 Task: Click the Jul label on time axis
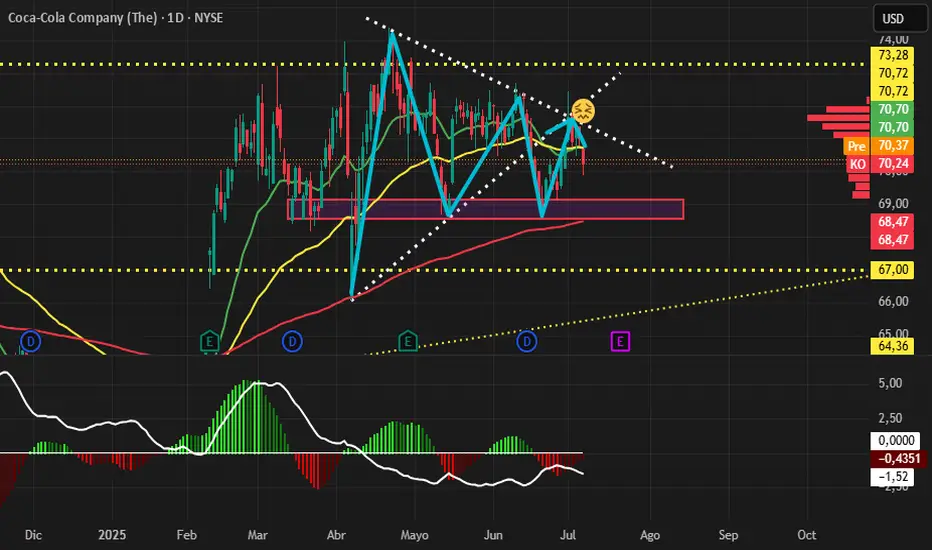(568, 535)
